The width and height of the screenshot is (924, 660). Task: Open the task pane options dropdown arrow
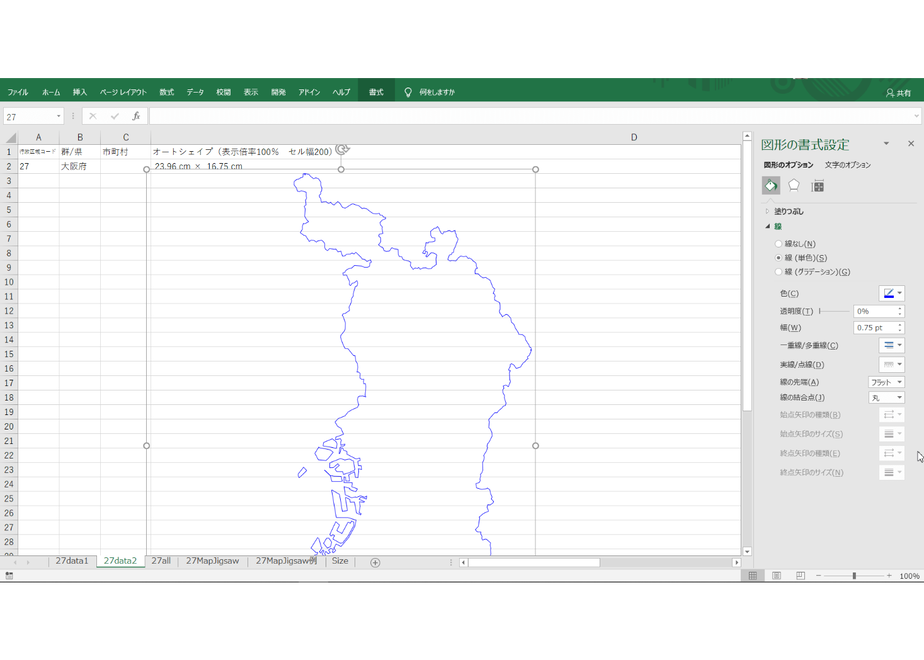[x=886, y=143]
